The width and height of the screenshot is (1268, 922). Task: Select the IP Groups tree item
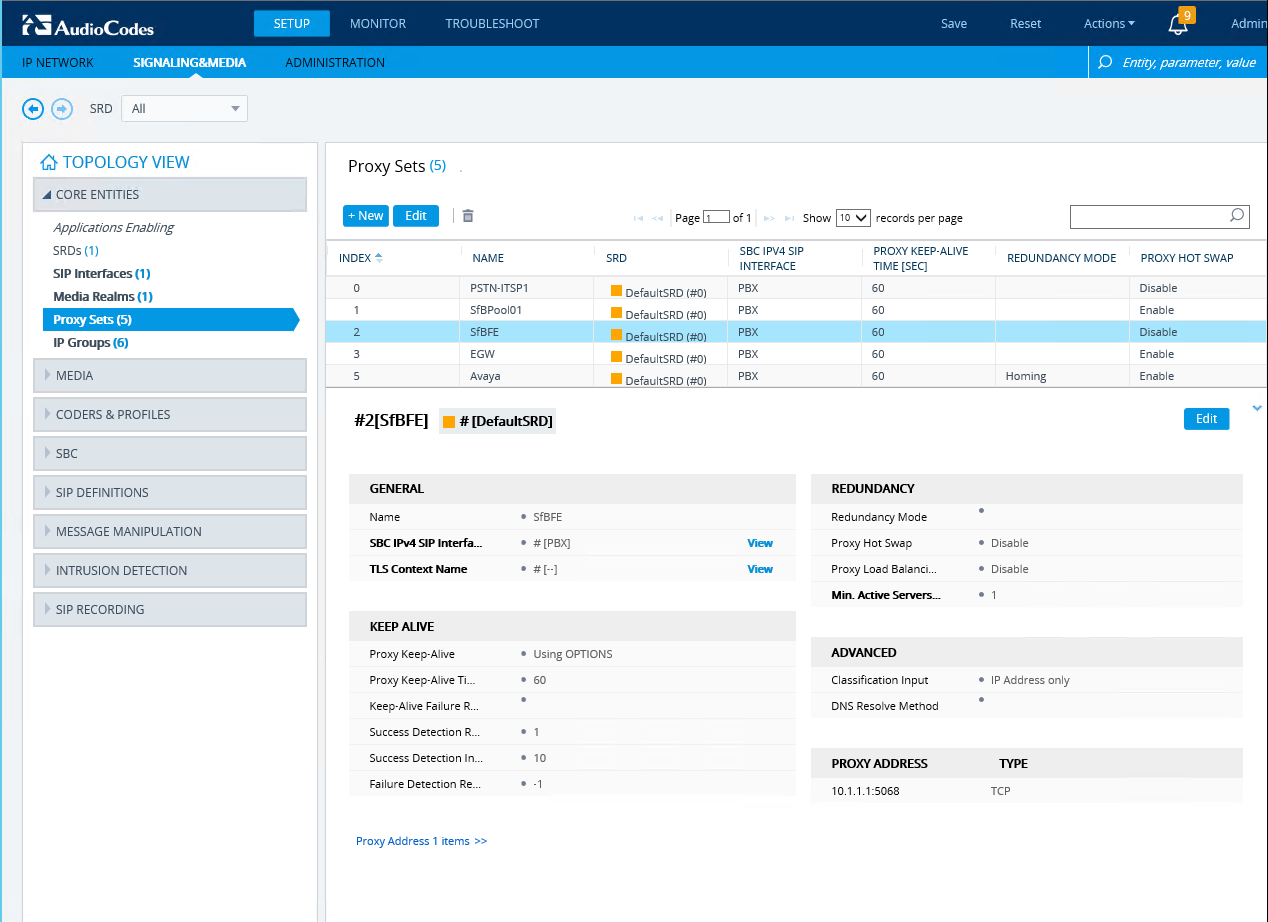click(x=90, y=343)
